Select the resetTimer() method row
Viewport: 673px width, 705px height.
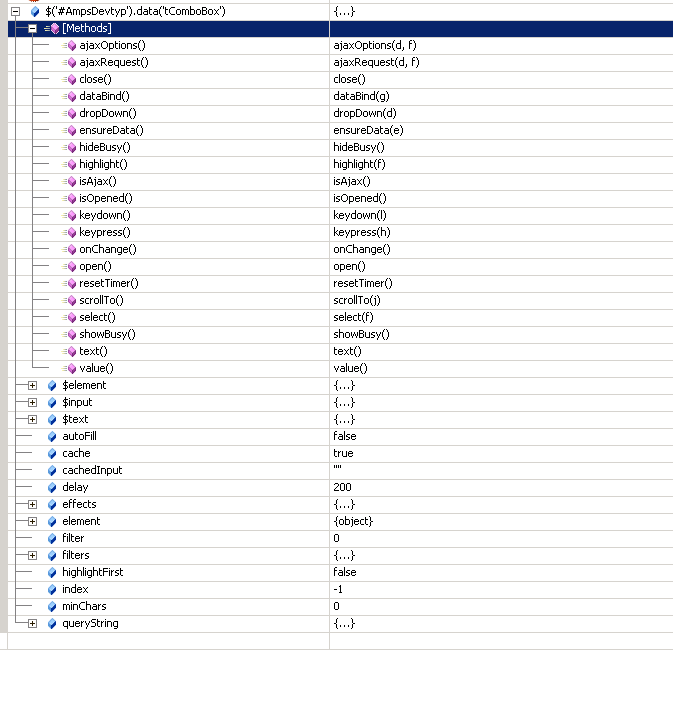[340, 283]
